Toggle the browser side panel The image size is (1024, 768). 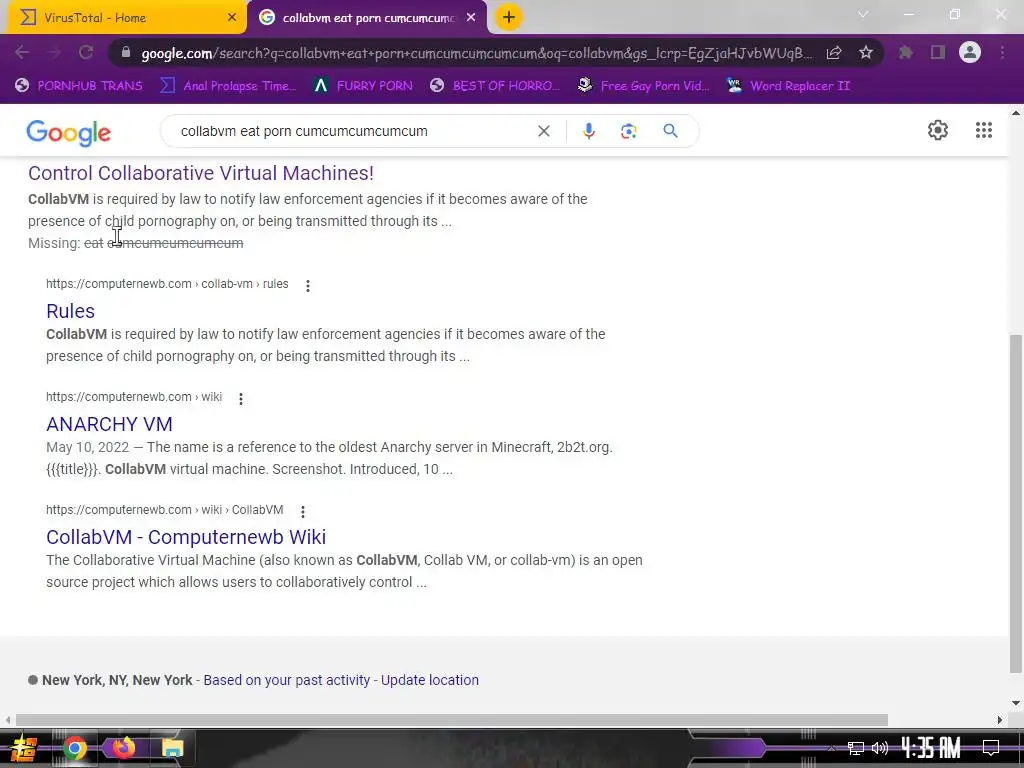938,52
